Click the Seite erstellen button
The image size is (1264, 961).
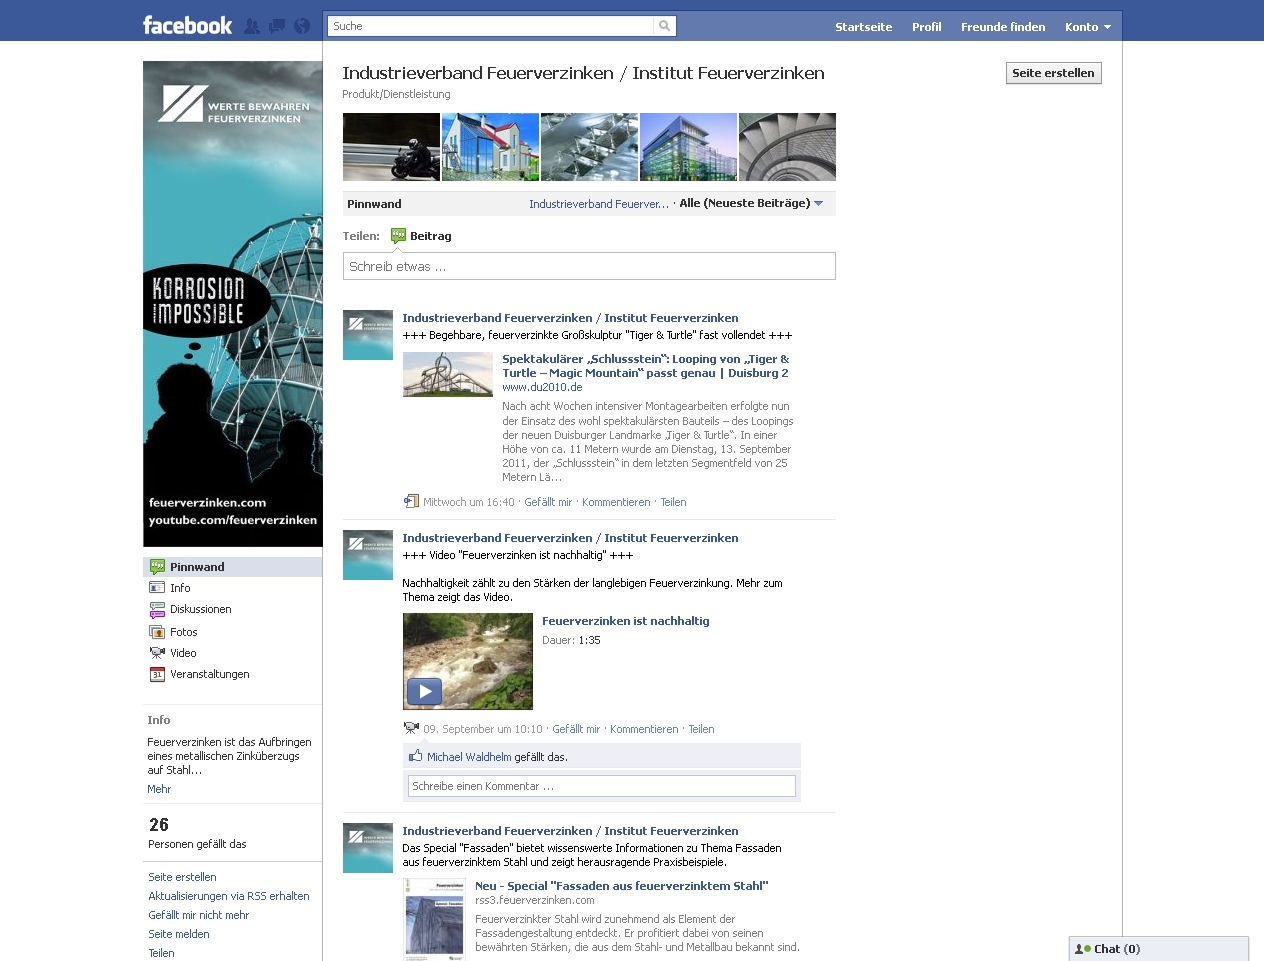(1053, 73)
